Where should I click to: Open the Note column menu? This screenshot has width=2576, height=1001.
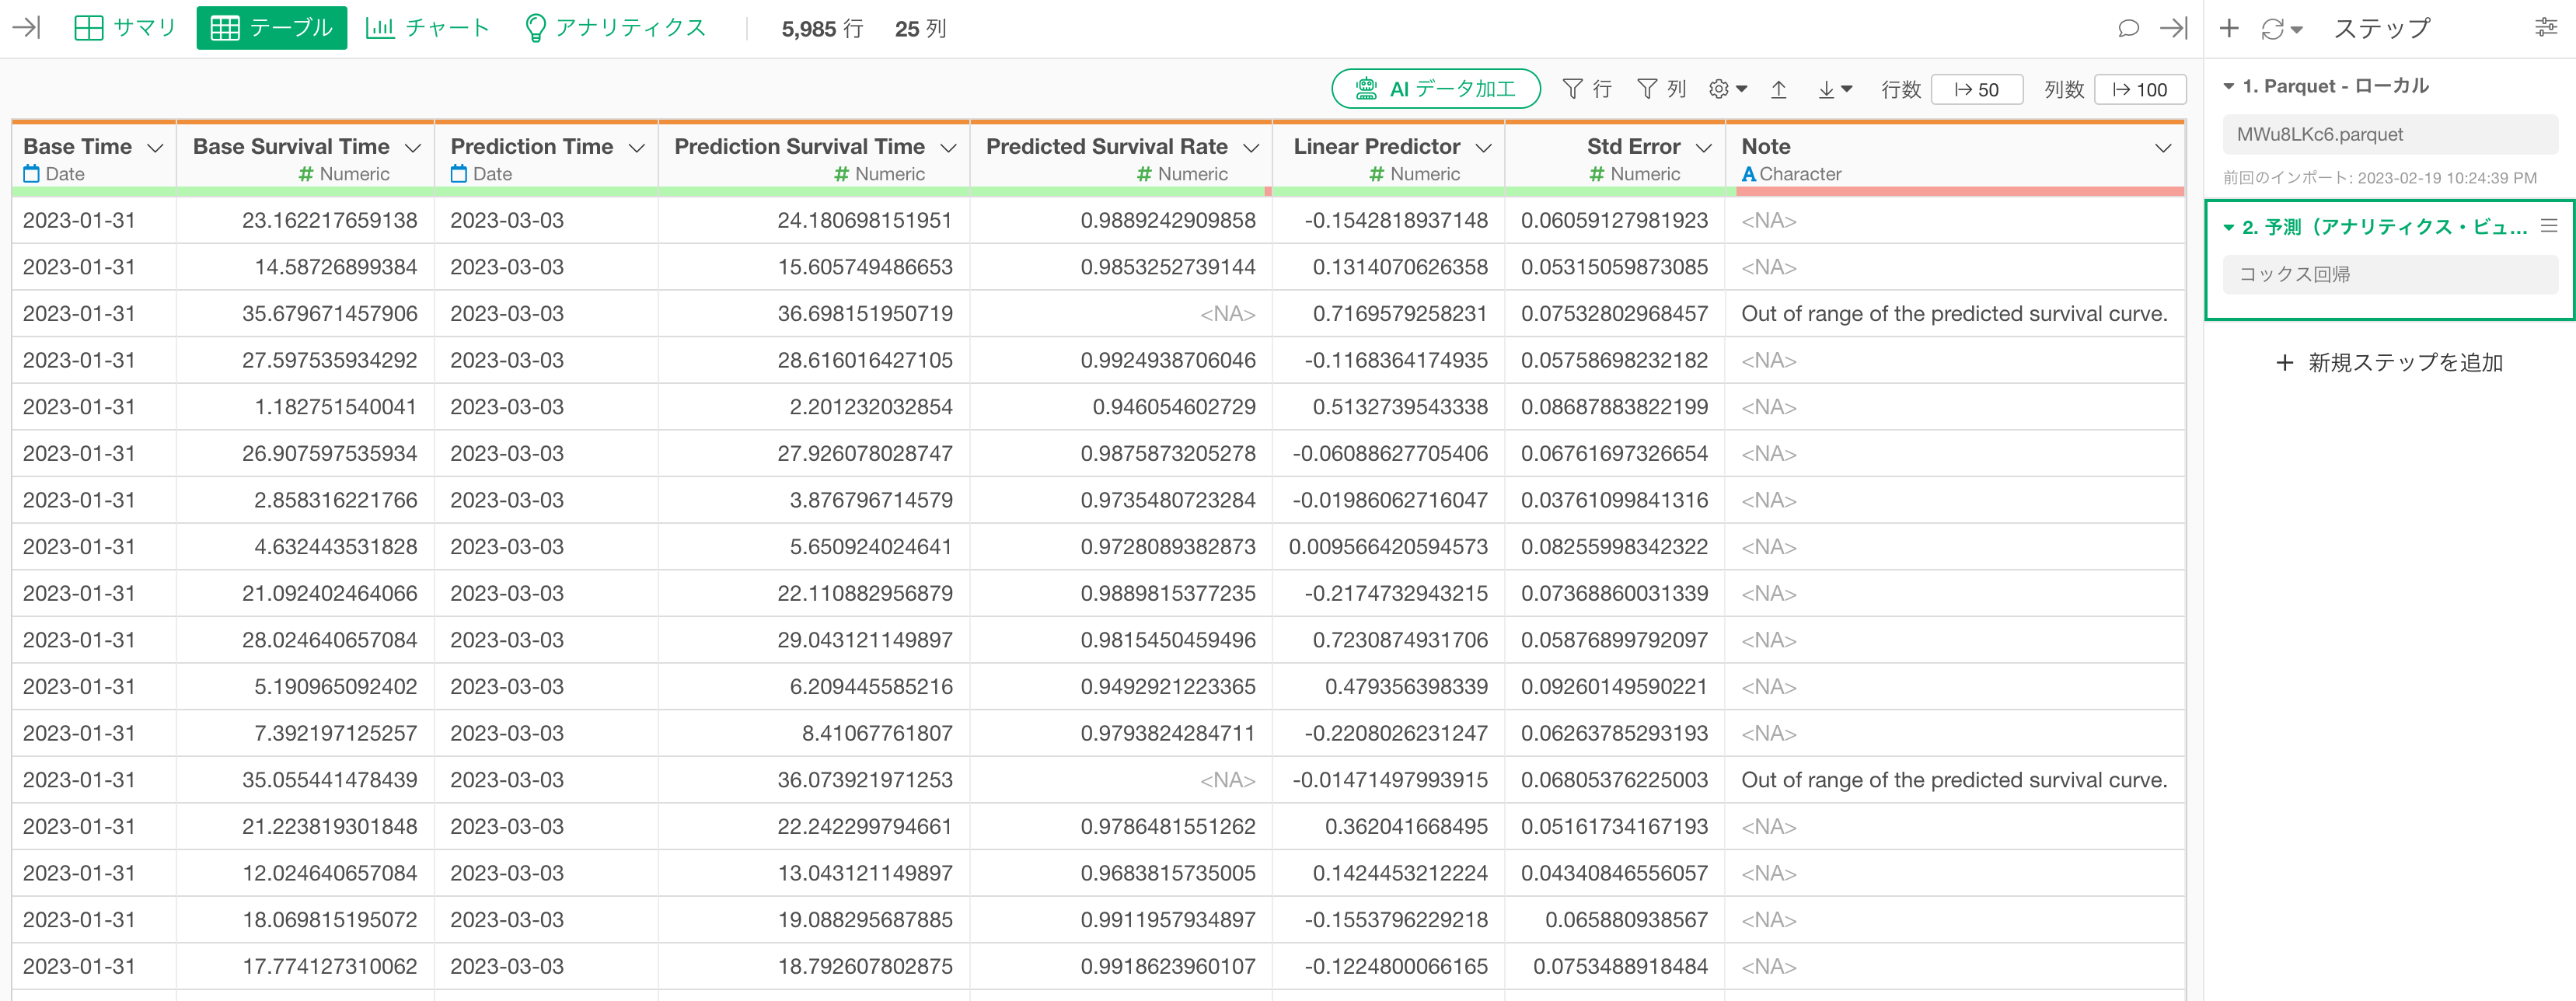[2163, 148]
